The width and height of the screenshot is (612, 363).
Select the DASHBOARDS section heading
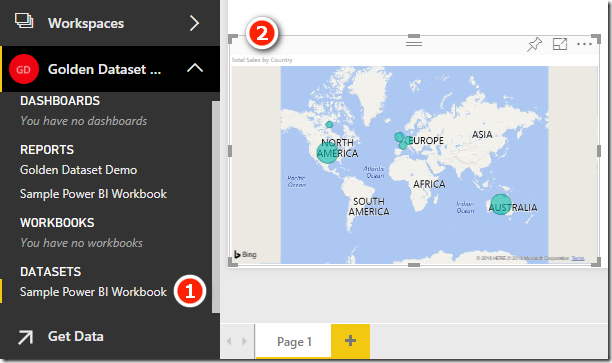click(x=60, y=101)
